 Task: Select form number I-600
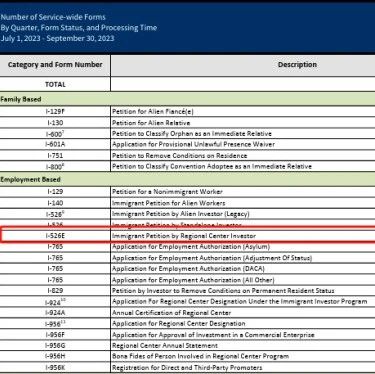click(x=55, y=134)
